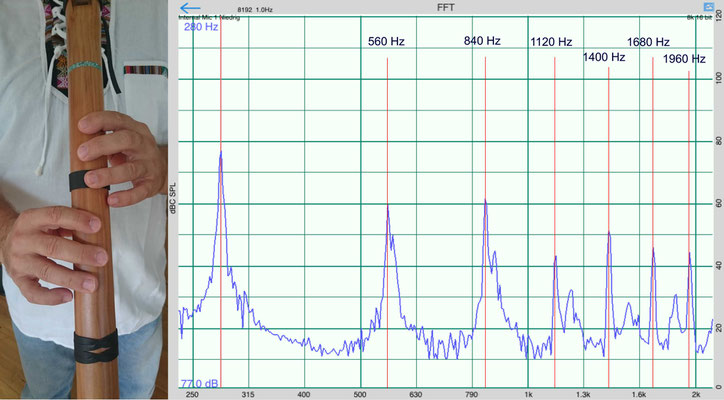
Task: Click the 560 Hz spectrum peak tip
Action: point(388,206)
